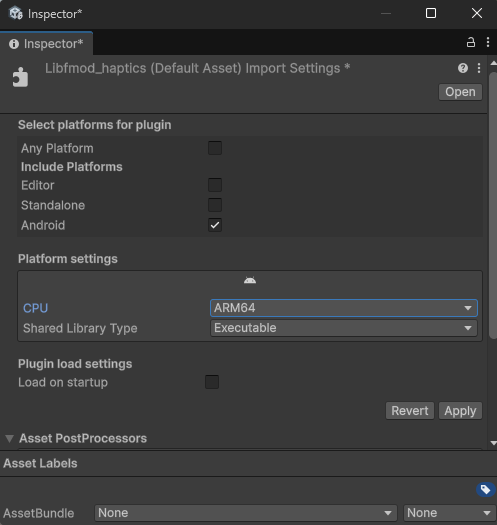
Task: Open the AssetBundle variant dropdown
Action: [x=450, y=513]
